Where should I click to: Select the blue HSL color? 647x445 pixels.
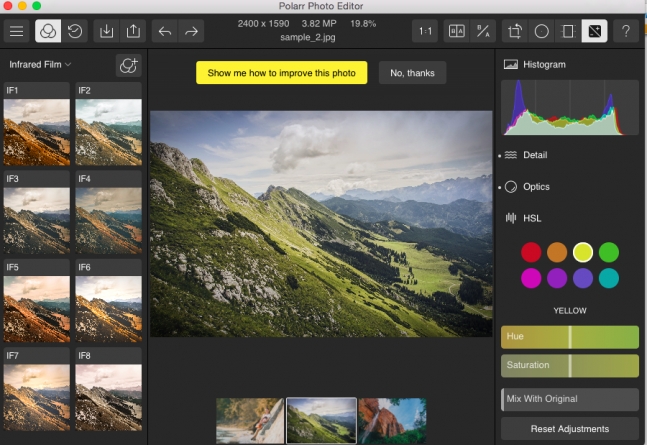click(x=583, y=278)
